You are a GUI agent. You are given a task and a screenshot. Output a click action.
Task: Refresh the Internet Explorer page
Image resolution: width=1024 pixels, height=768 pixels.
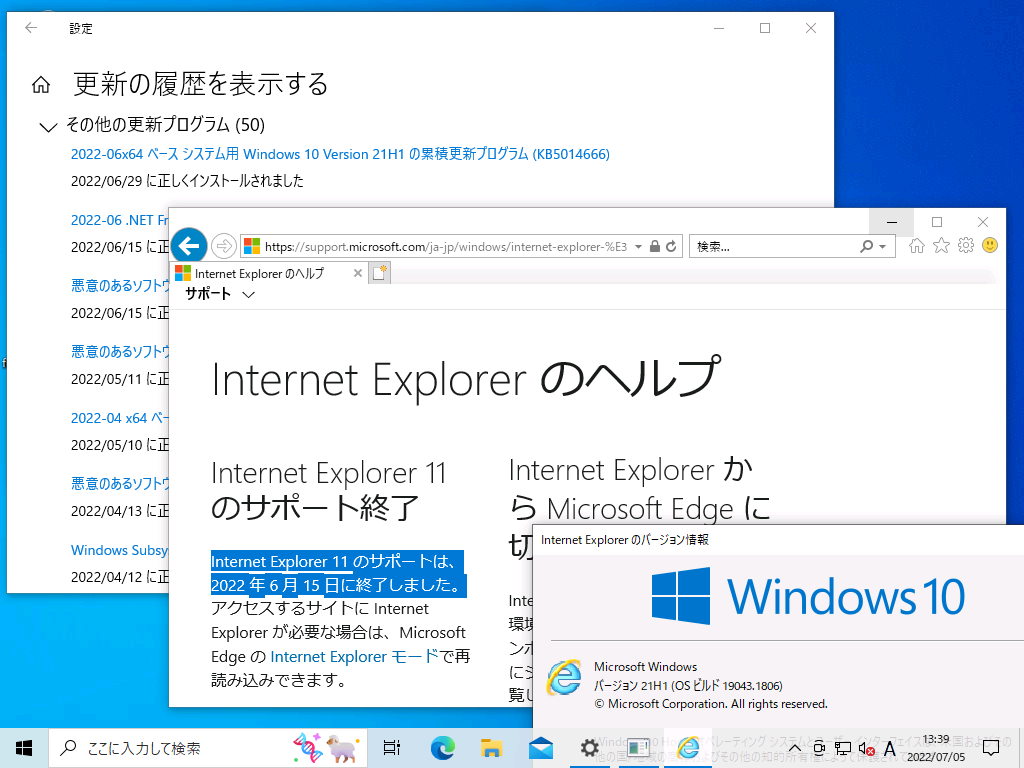coord(671,246)
